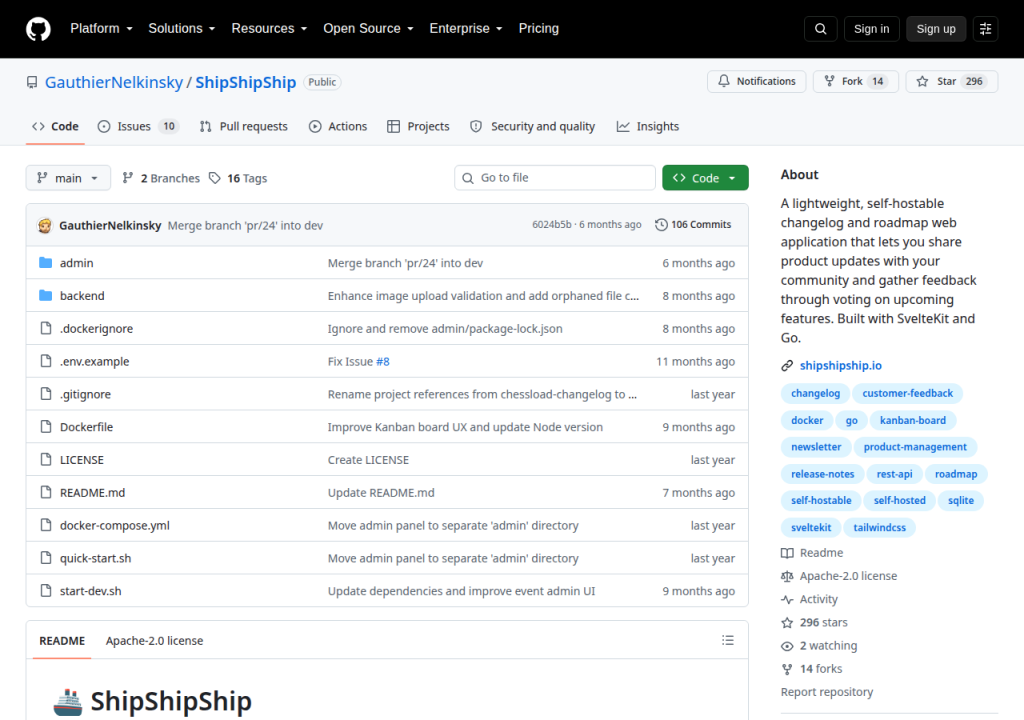Open the .env.example file
The image size is (1024, 720).
point(95,361)
